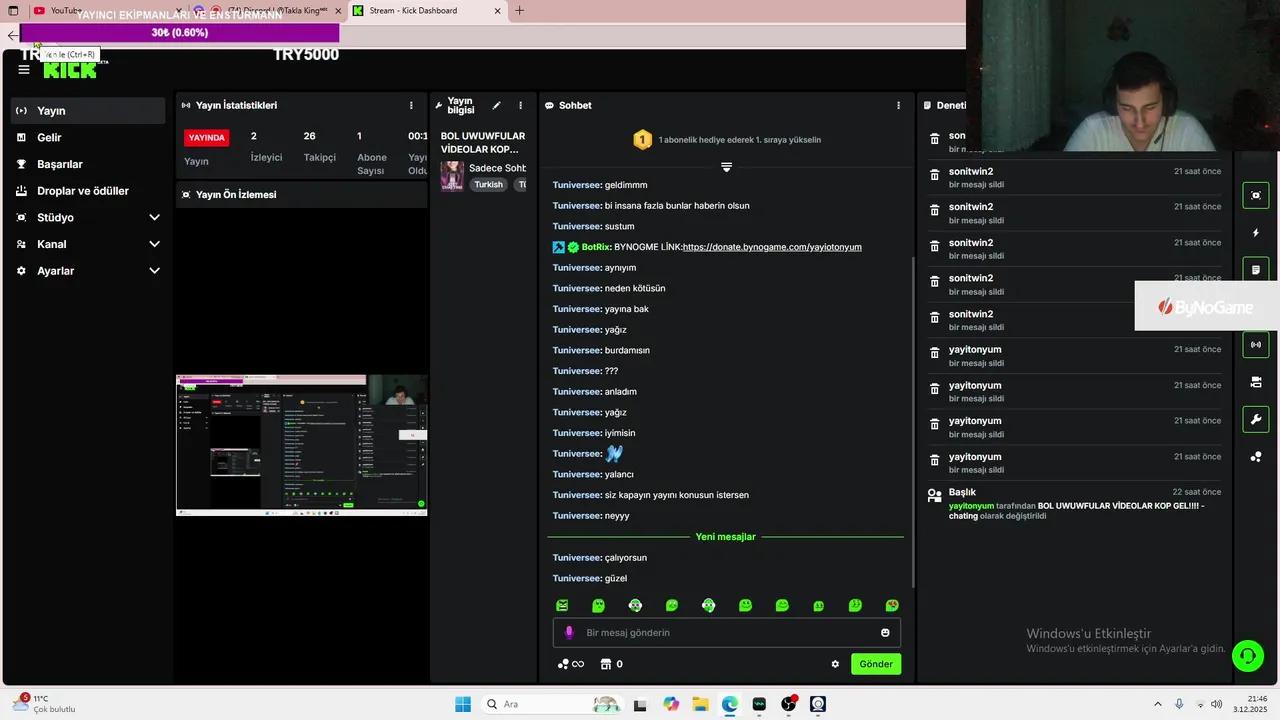Toggle moderation log widget in right rail
Image resolution: width=1280 pixels, height=720 pixels.
click(1256, 270)
